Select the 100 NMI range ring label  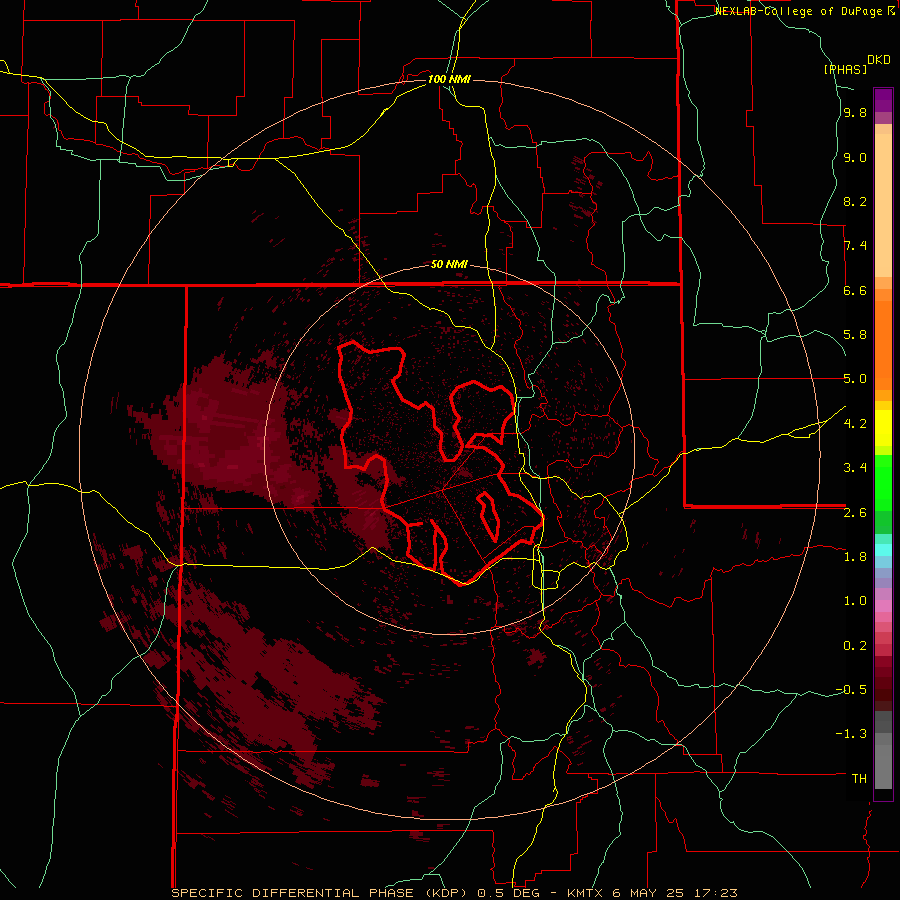click(449, 79)
